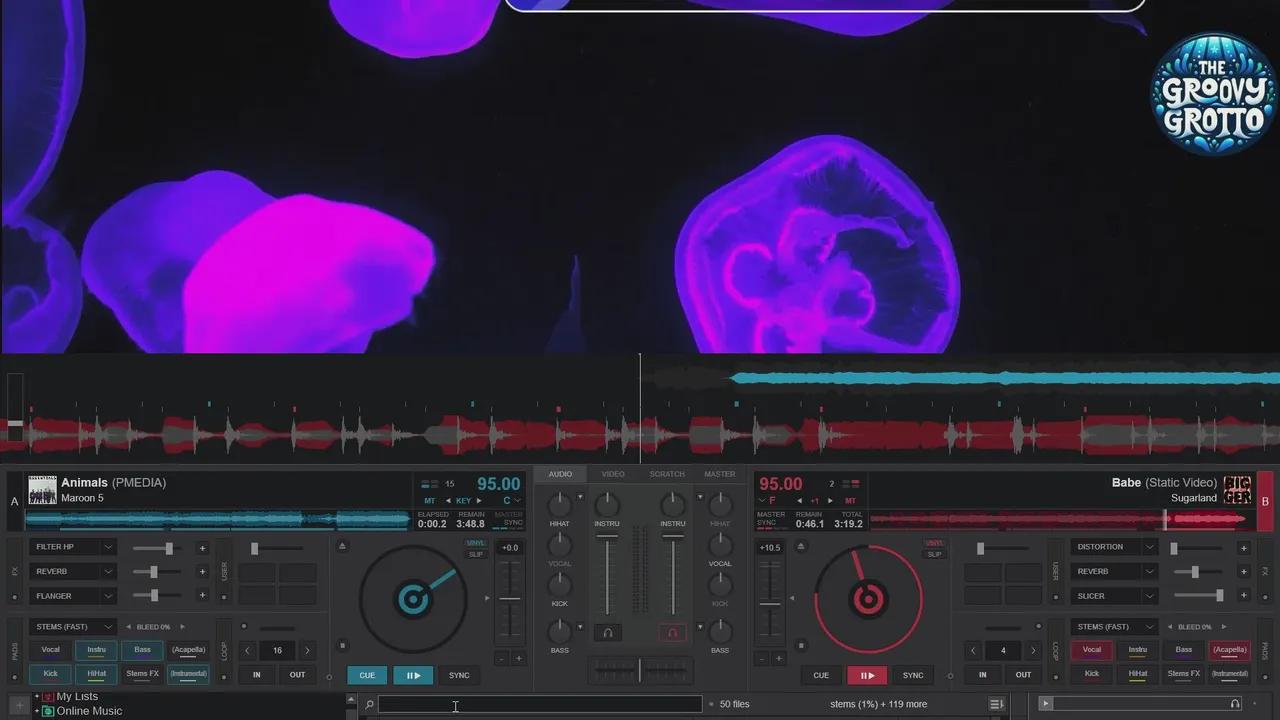Viewport: 1280px width, 720px height.
Task: Shift deck A key down with left arrow
Action: coord(448,500)
